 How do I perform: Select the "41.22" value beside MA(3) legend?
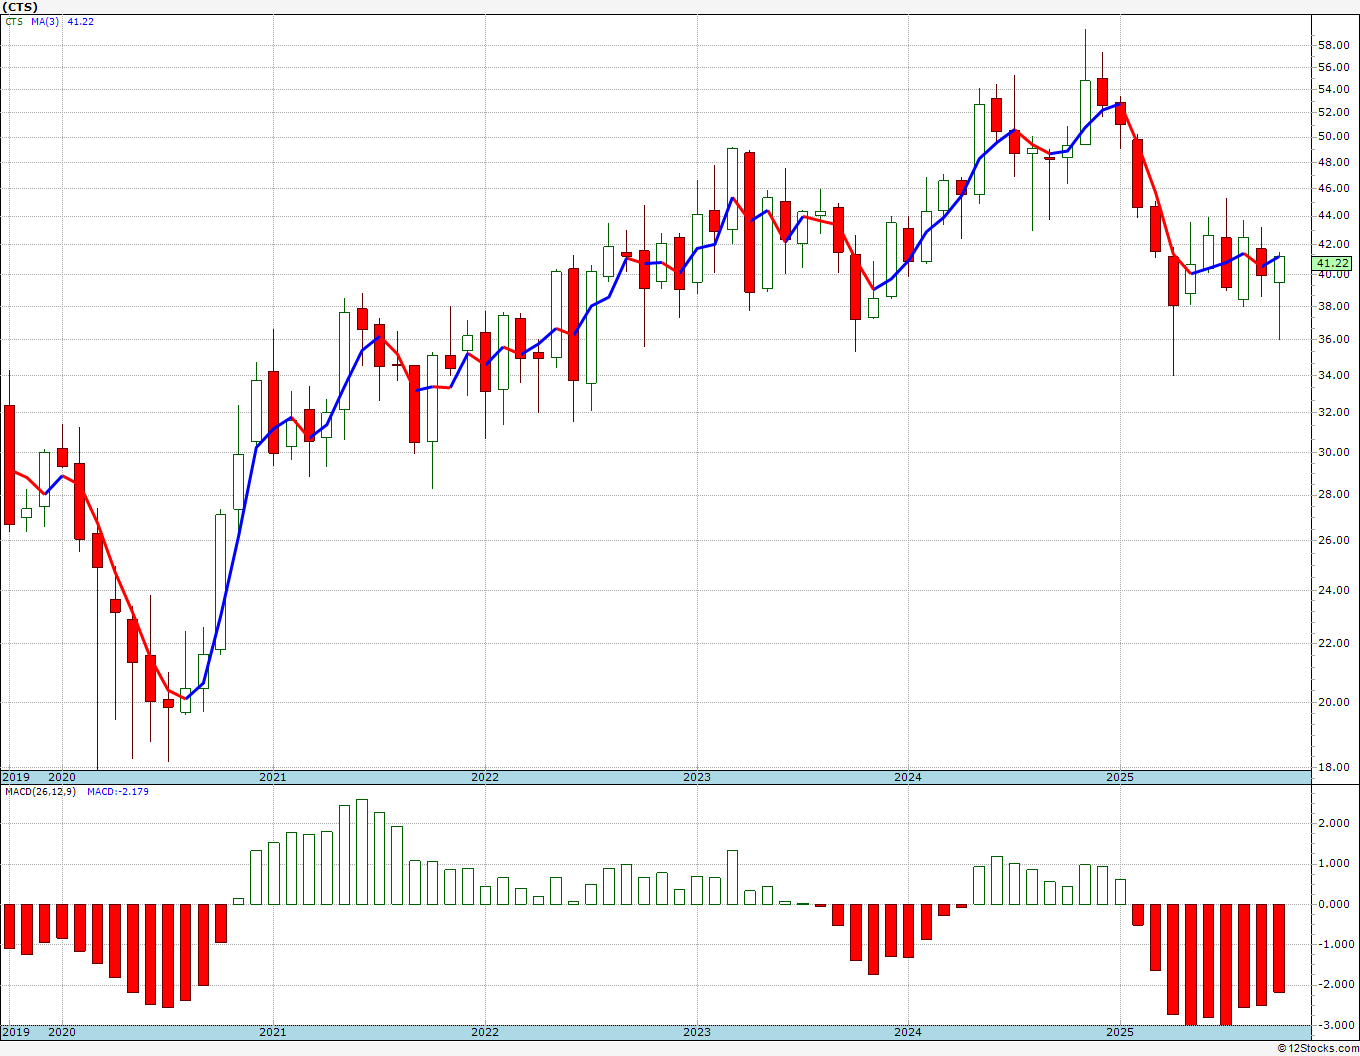pos(81,21)
